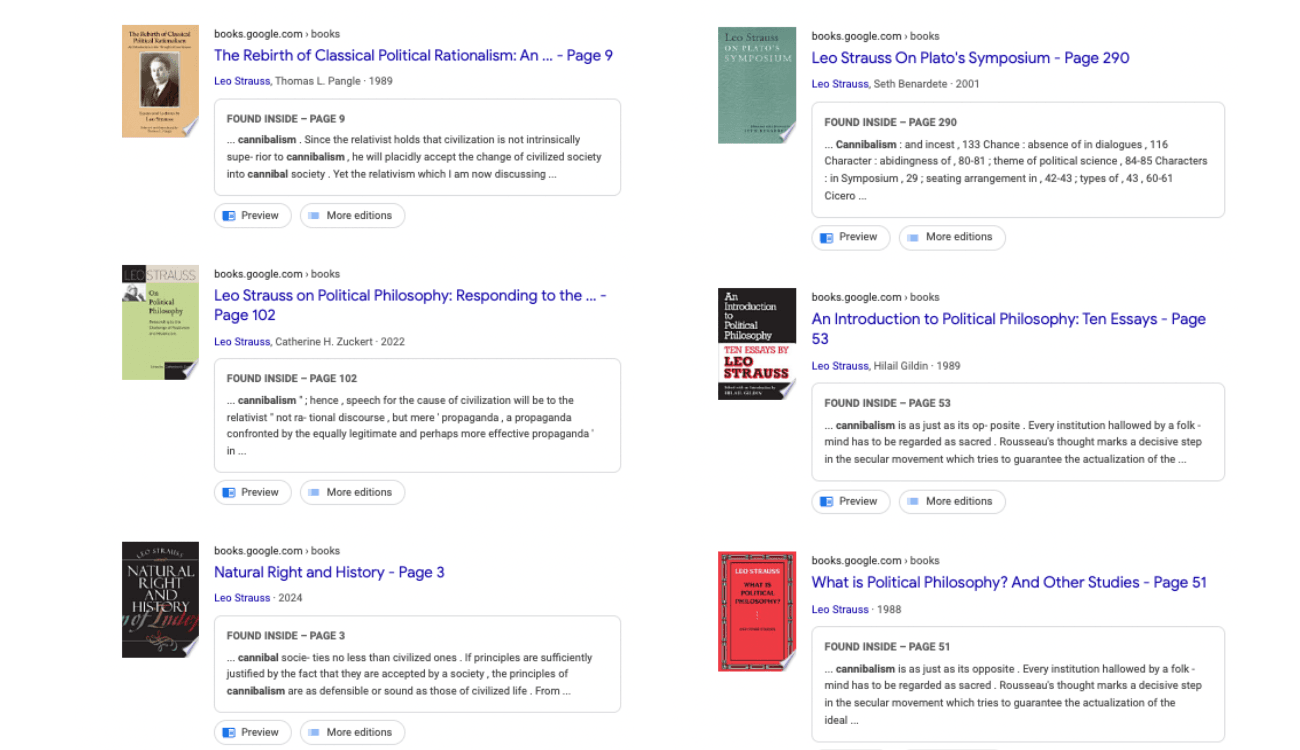1300x750 pixels.
Task: Open the Ten Essays by Leo Strauss cover
Action: [757, 344]
